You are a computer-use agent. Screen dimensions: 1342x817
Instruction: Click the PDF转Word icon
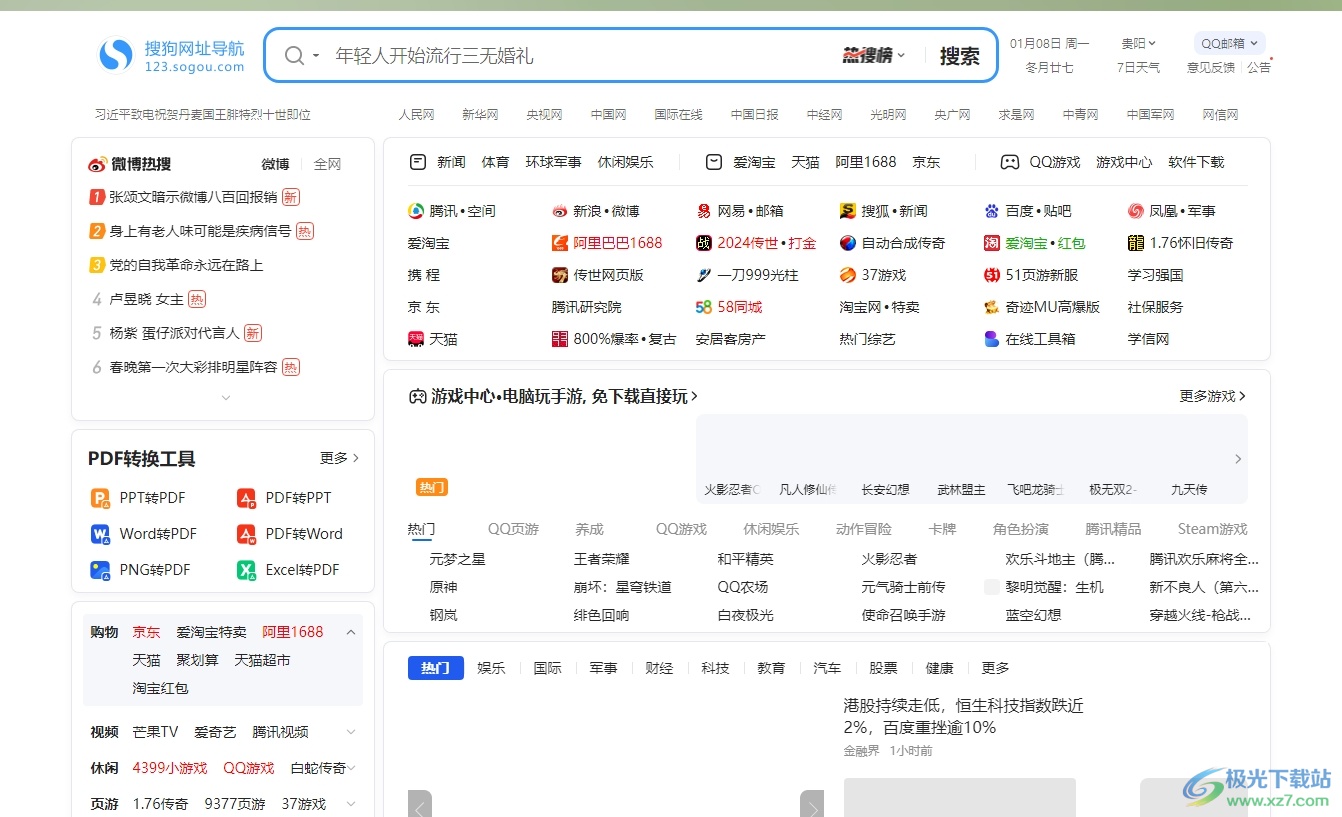point(246,534)
